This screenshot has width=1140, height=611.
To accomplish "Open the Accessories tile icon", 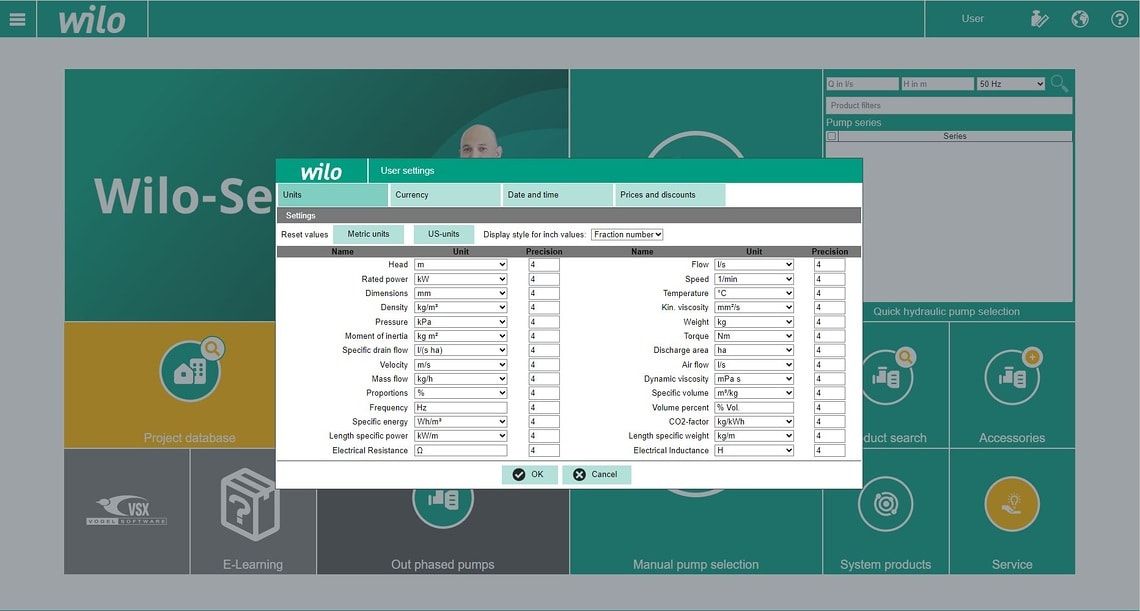I will [x=1012, y=377].
